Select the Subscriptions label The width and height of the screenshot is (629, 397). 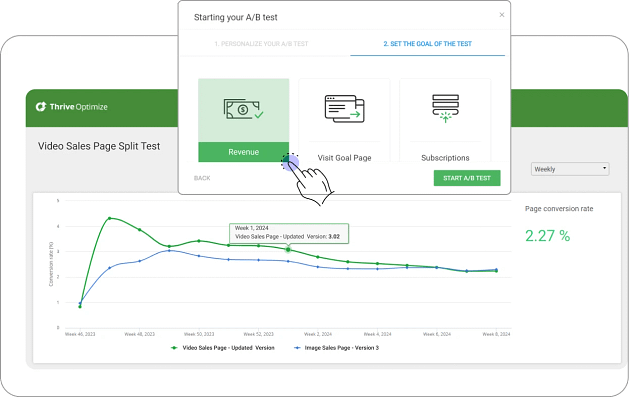[x=445, y=158]
